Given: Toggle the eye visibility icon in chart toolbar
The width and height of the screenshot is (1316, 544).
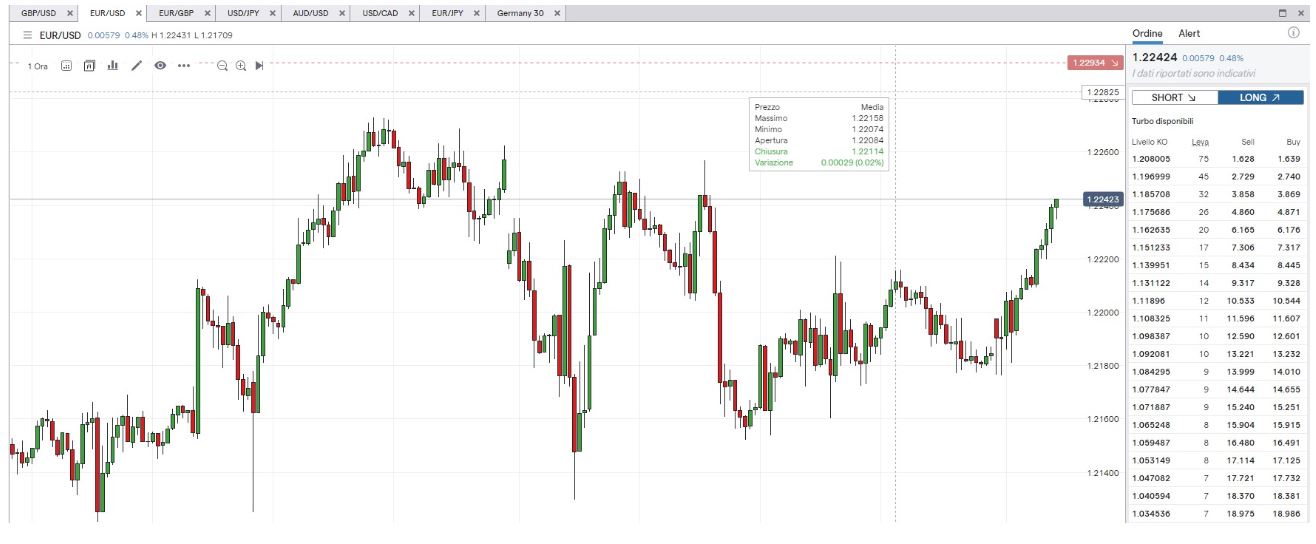Looking at the screenshot, I should [x=160, y=66].
